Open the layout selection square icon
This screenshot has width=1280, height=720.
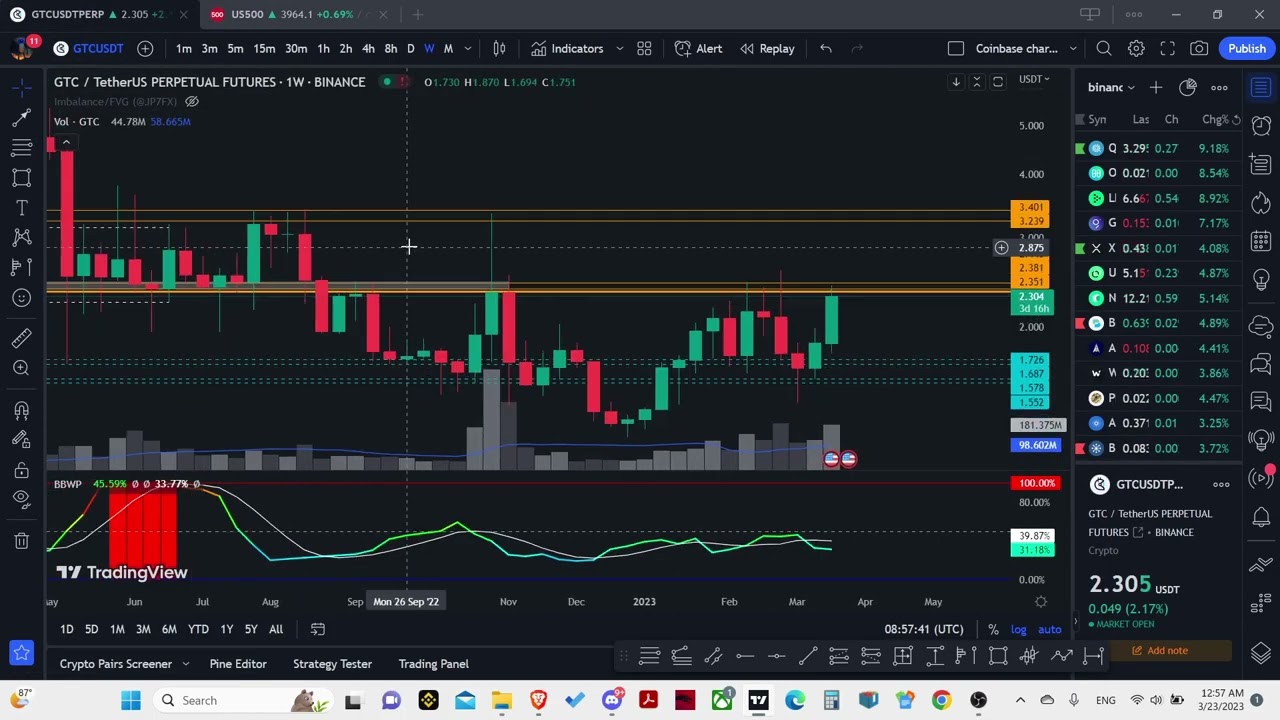click(x=956, y=48)
